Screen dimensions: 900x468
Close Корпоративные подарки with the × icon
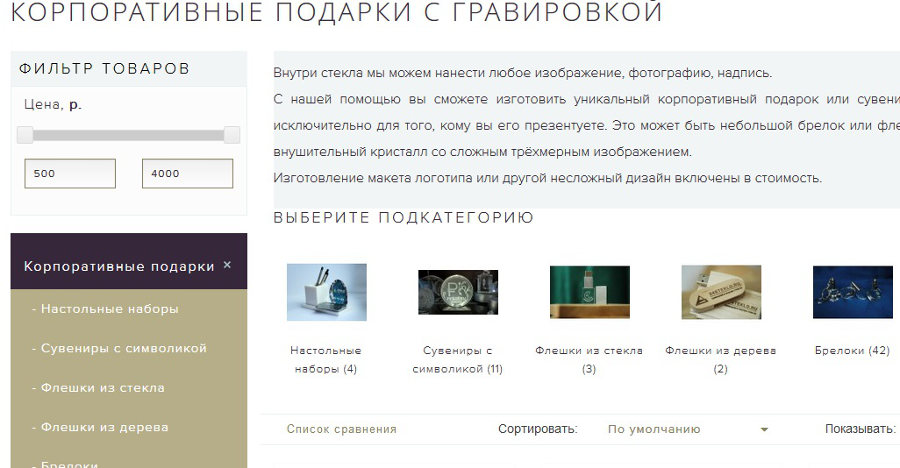coord(227,265)
